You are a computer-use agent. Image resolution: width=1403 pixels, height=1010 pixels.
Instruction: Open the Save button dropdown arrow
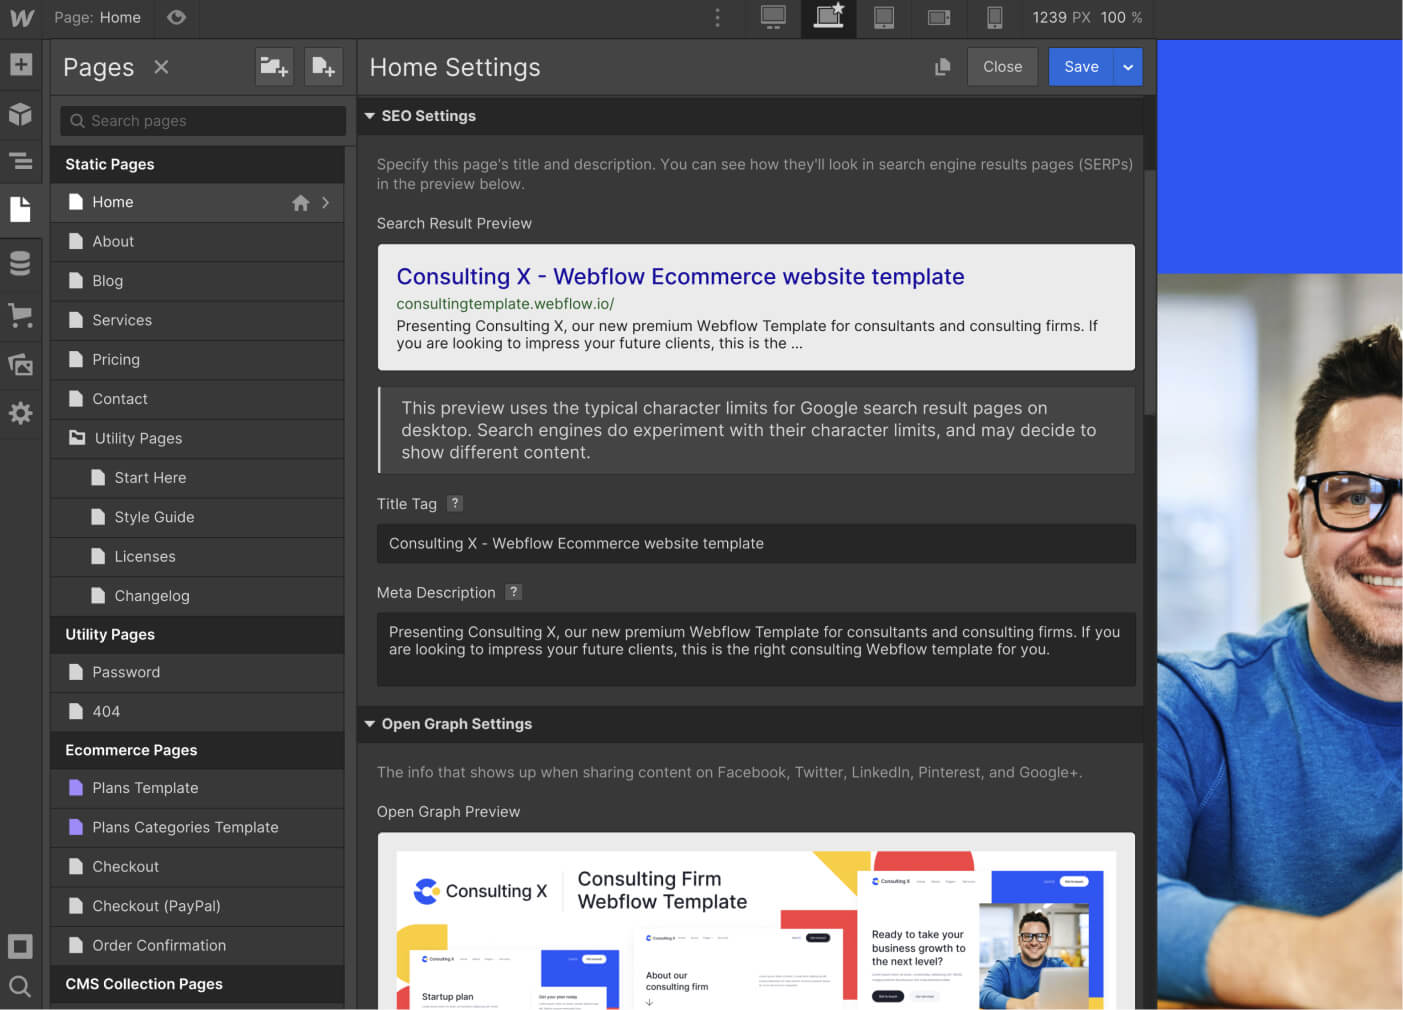1127,66
